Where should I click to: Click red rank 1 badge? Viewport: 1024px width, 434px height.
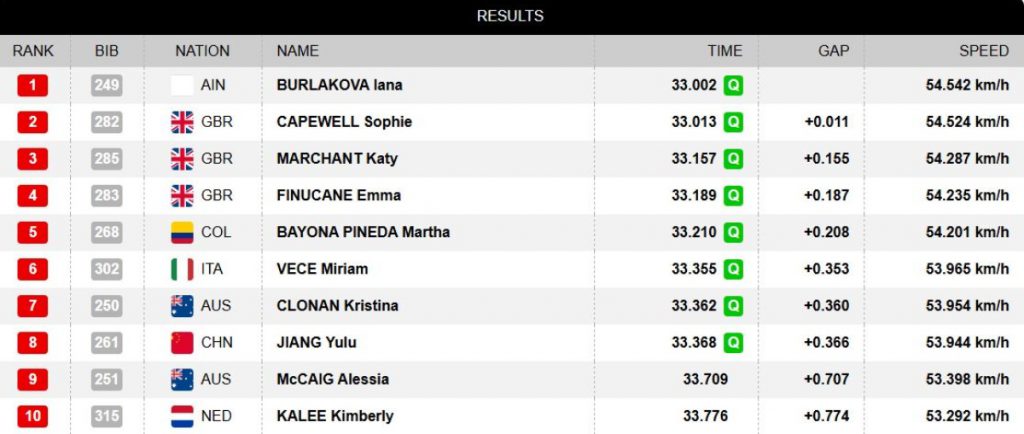pos(32,85)
